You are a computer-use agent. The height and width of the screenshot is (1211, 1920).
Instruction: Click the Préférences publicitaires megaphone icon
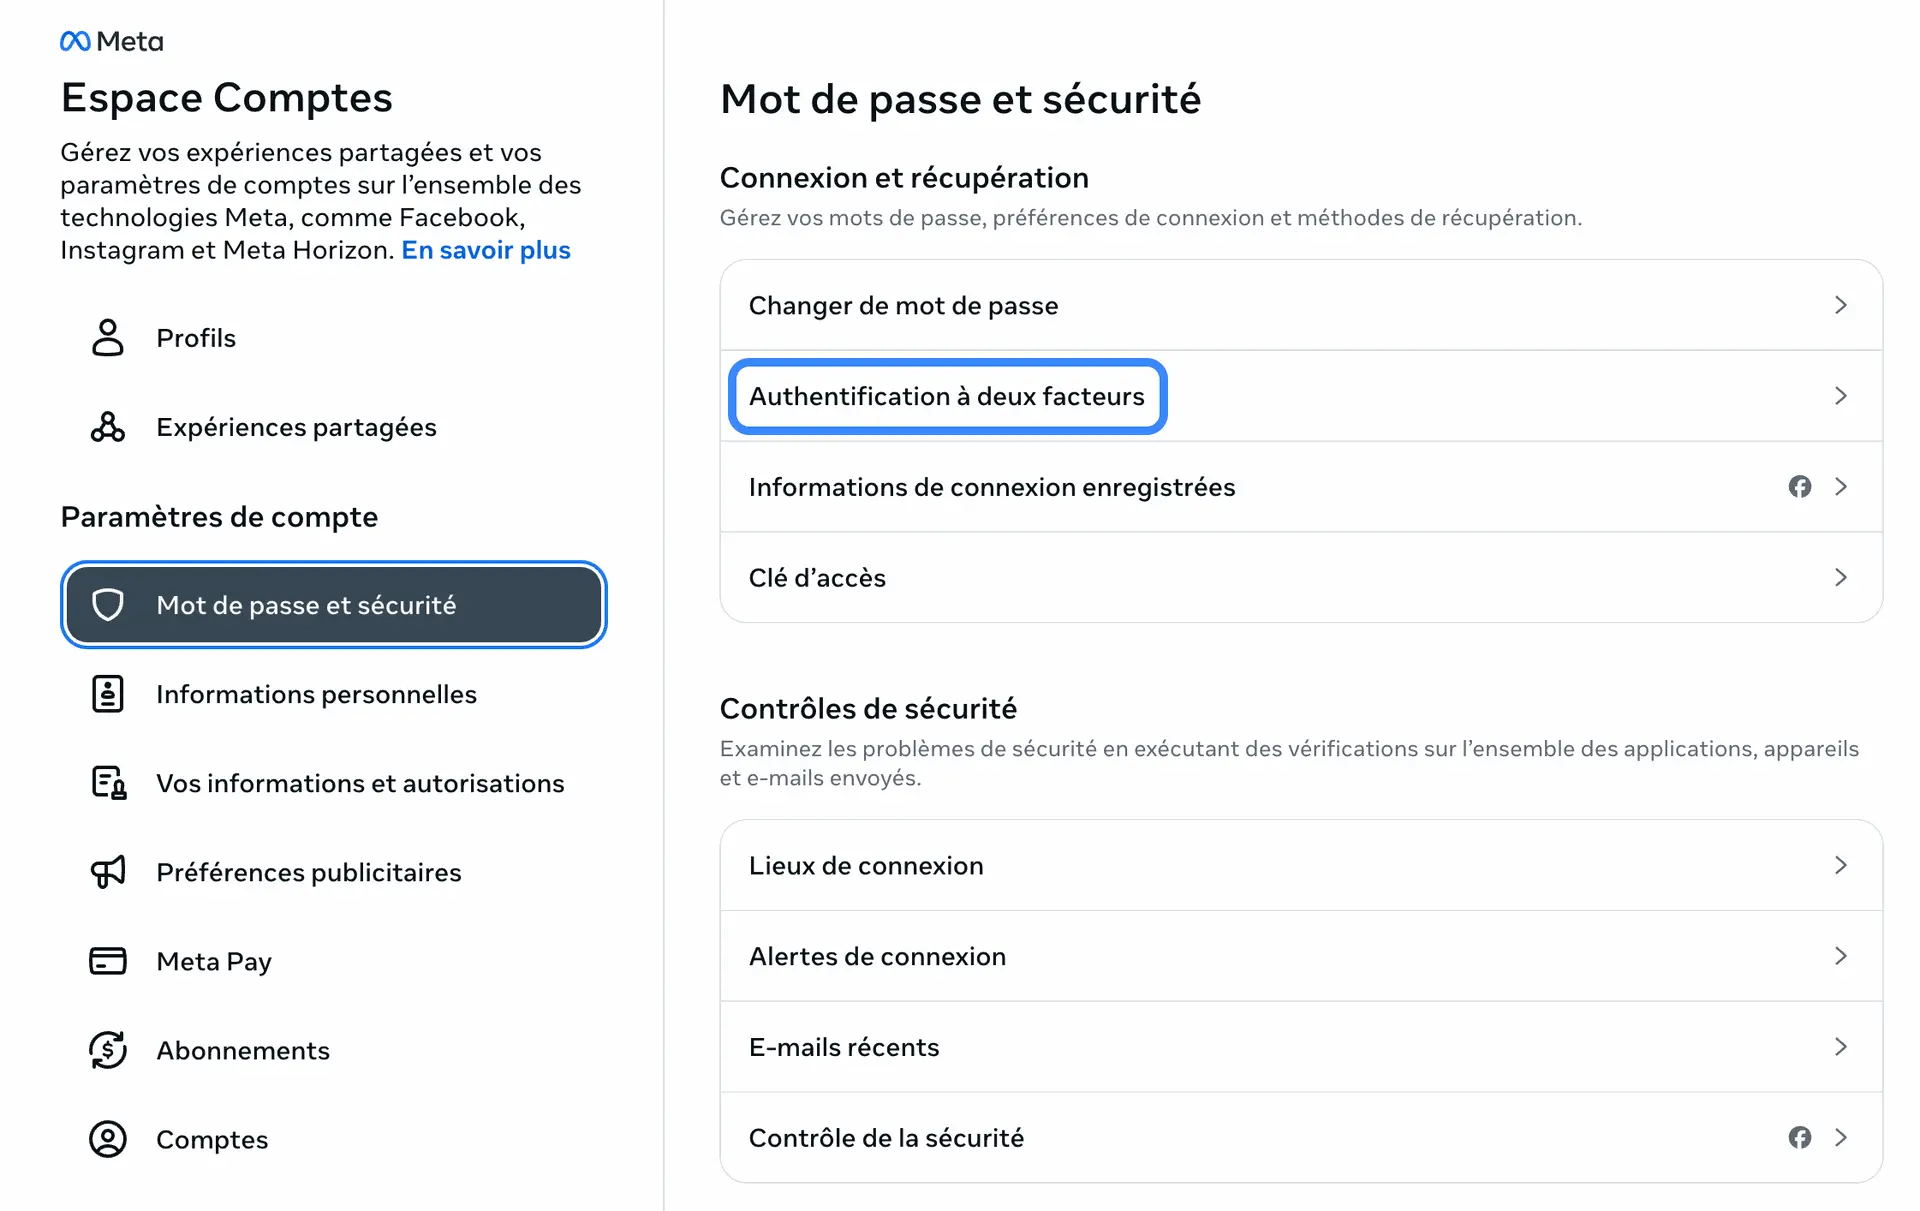tap(108, 872)
